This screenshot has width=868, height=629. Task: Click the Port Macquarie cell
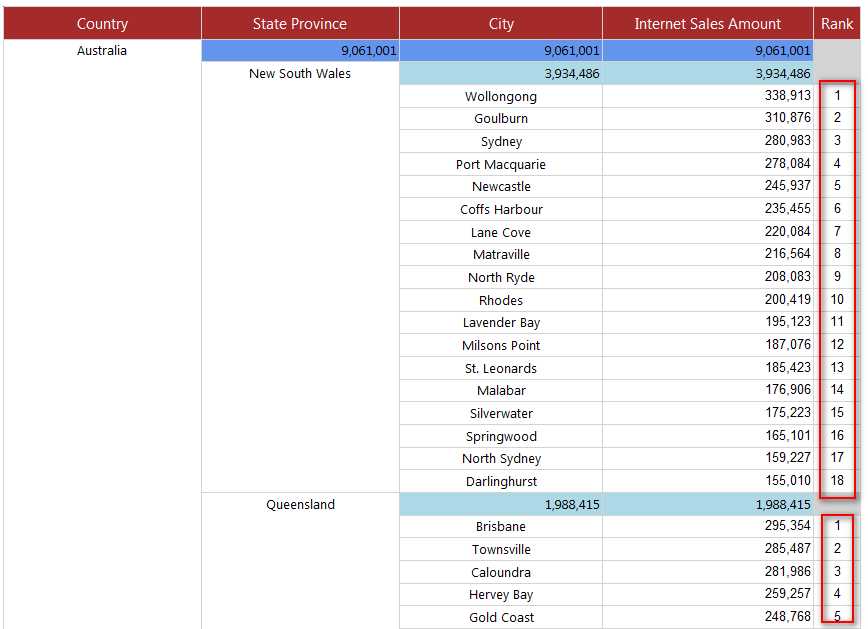tap(501, 164)
